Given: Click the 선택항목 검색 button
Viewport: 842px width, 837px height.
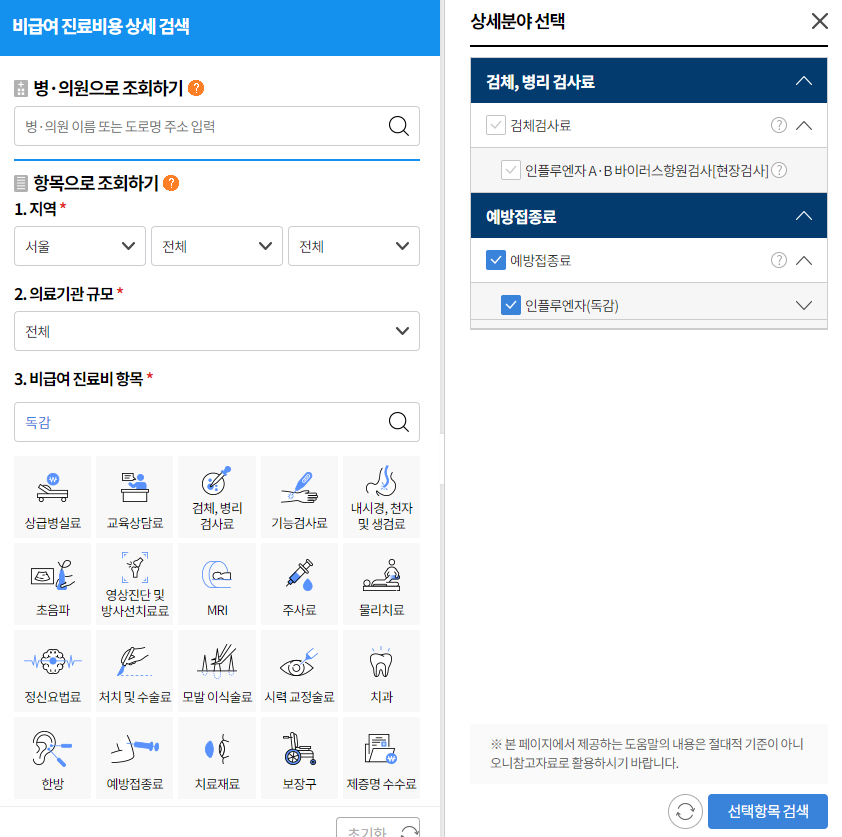Looking at the screenshot, I should pyautogui.click(x=767, y=811).
